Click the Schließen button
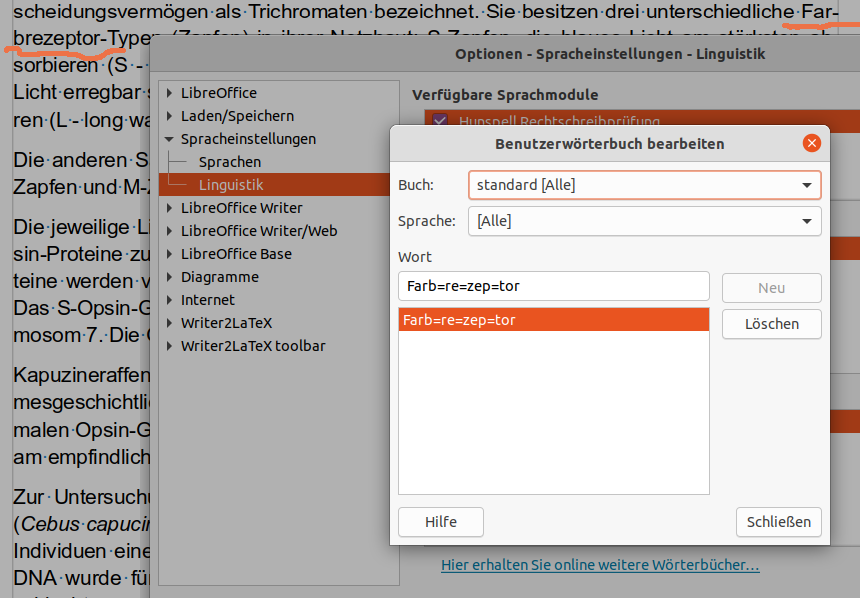The height and width of the screenshot is (598, 860). pyautogui.click(x=778, y=522)
